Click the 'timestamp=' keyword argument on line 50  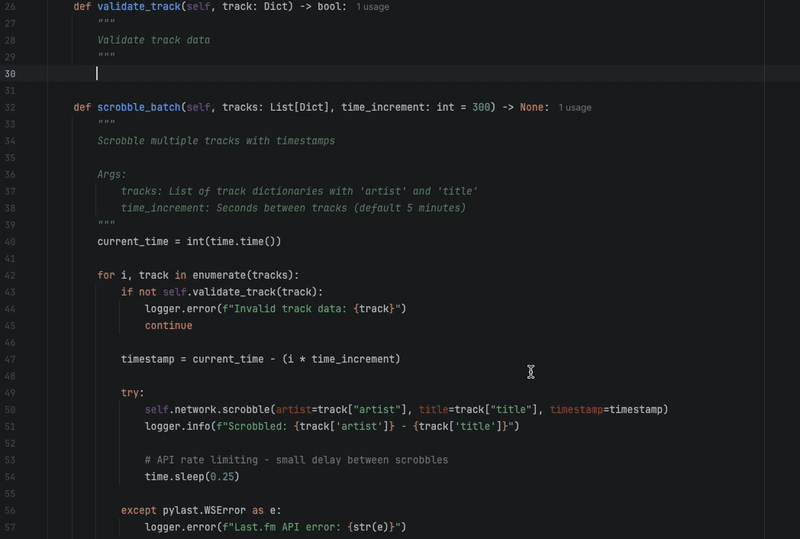(x=580, y=409)
